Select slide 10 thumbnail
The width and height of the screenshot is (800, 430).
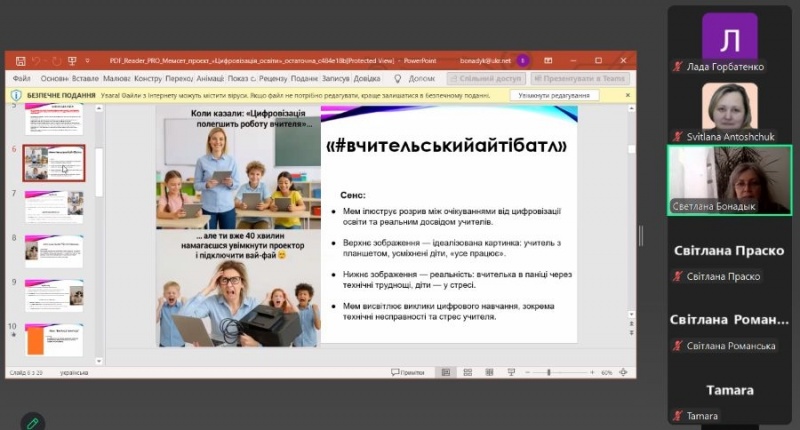click(x=54, y=340)
